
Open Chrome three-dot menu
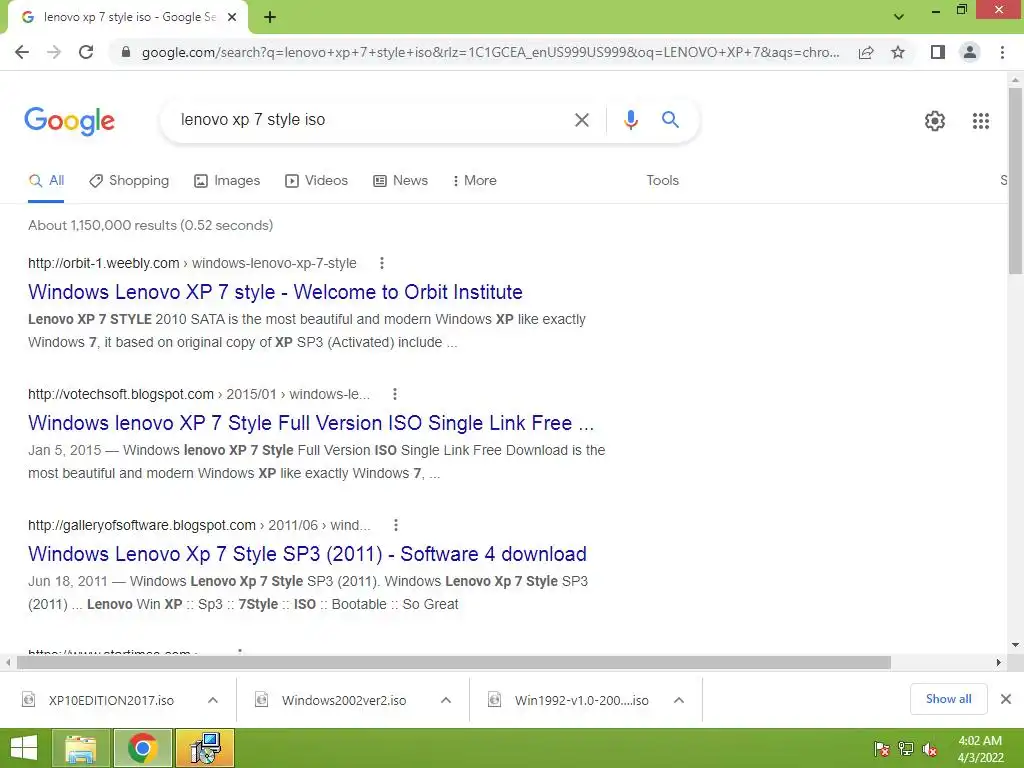pyautogui.click(x=1002, y=52)
